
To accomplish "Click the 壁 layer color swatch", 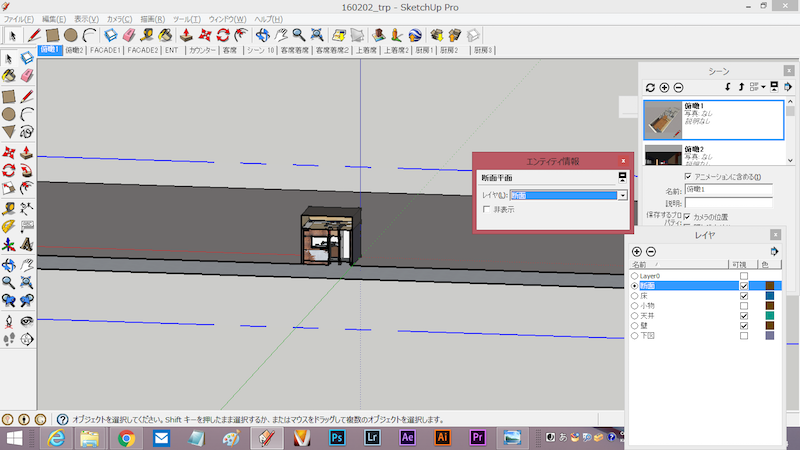I will click(770, 326).
